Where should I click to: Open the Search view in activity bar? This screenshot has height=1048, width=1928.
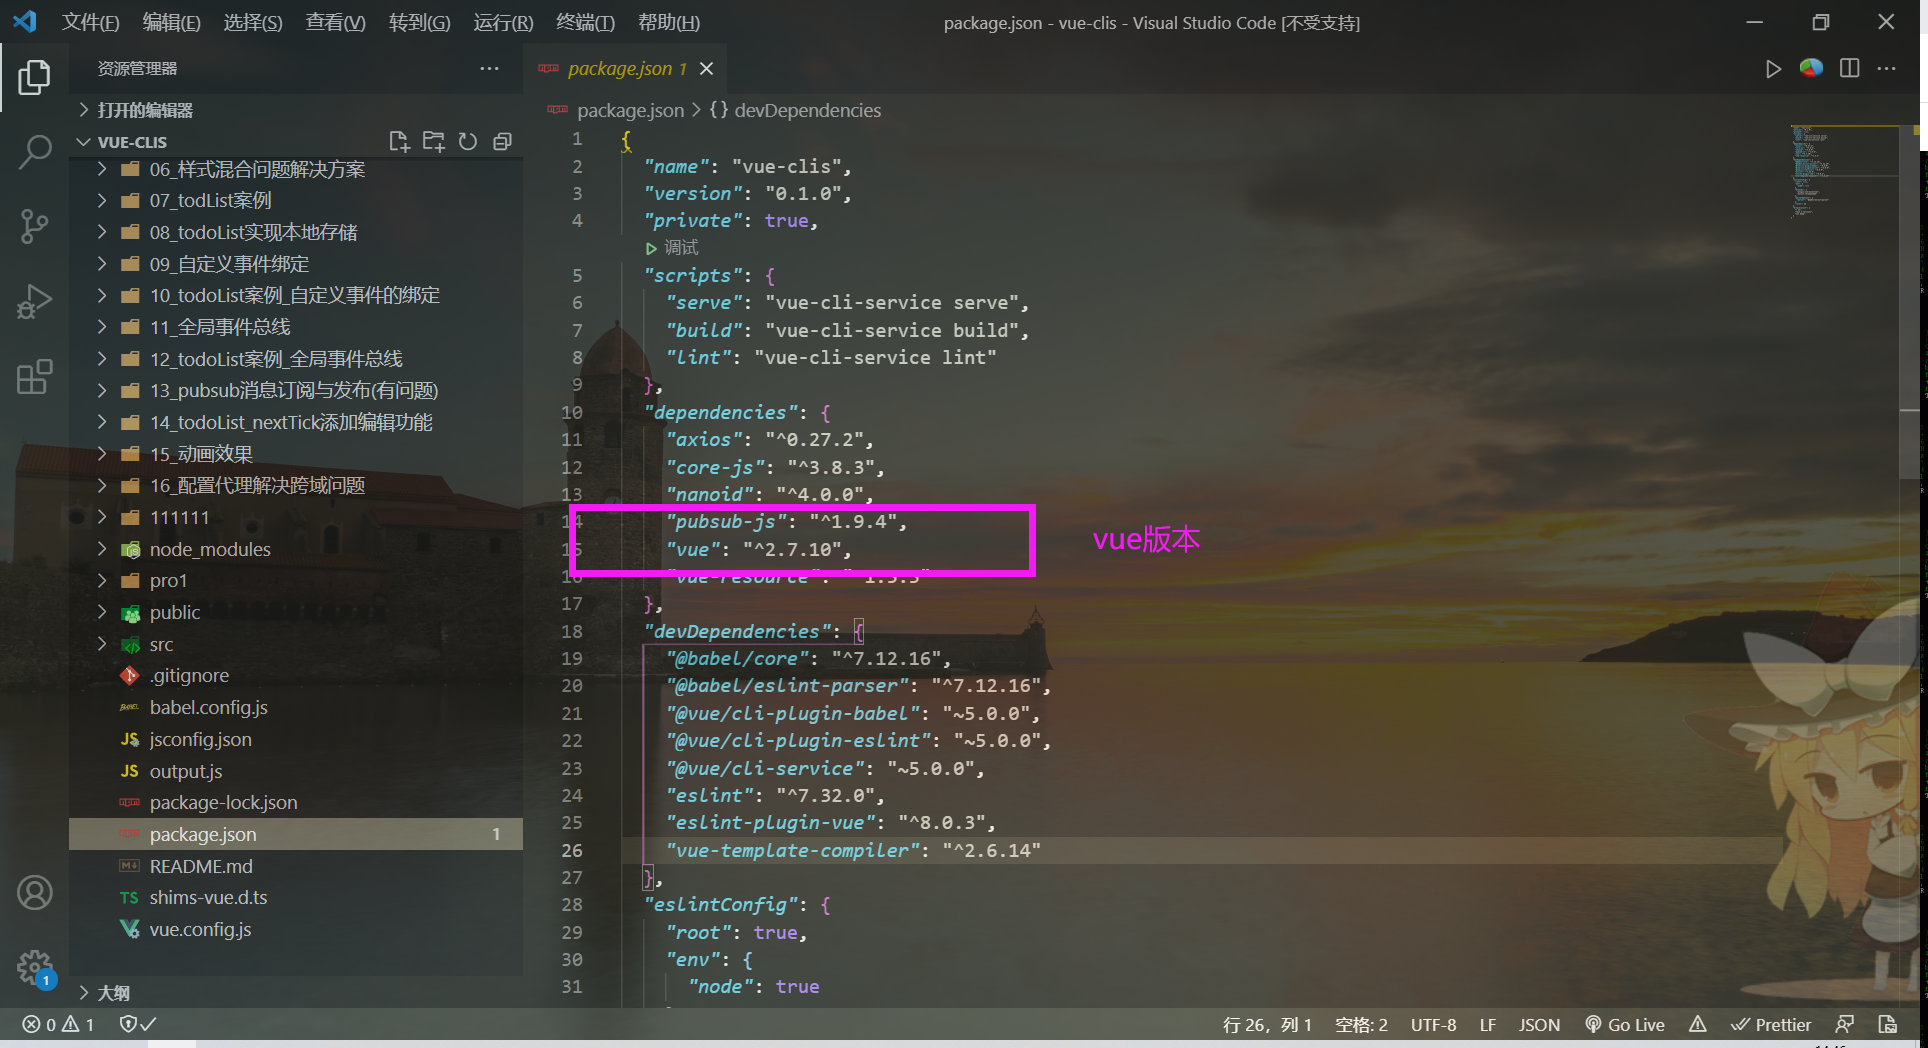34,152
